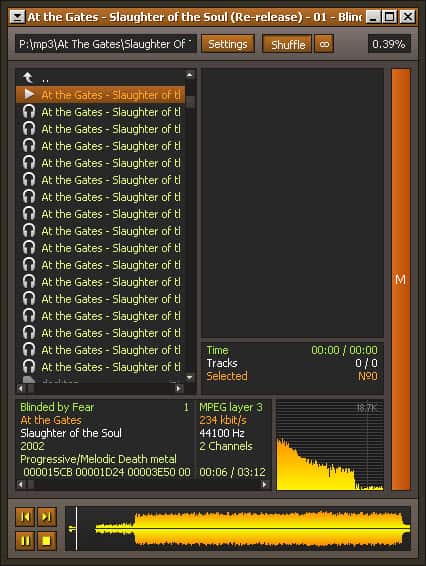
Task: Pause the current playback
Action: coord(25,540)
